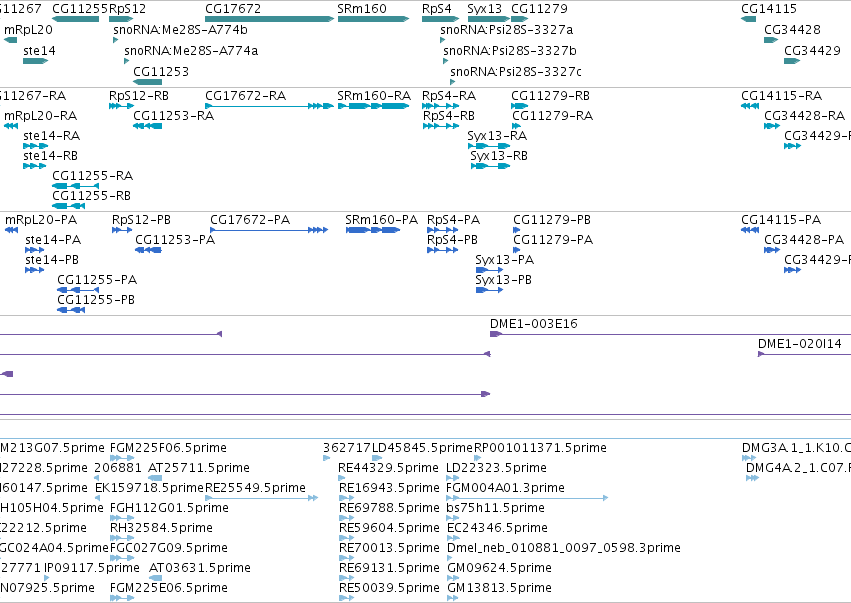Click the CG34428-PA protein label
The width and height of the screenshot is (851, 603).
point(804,240)
